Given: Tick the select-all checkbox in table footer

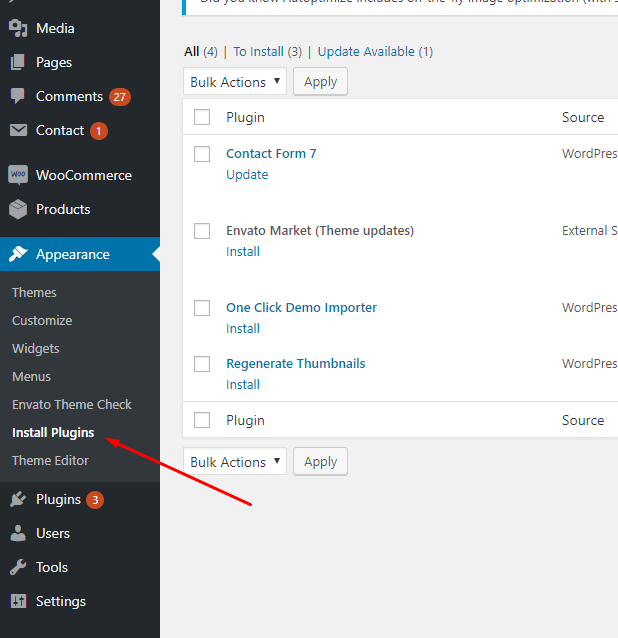Looking at the screenshot, I should [202, 420].
